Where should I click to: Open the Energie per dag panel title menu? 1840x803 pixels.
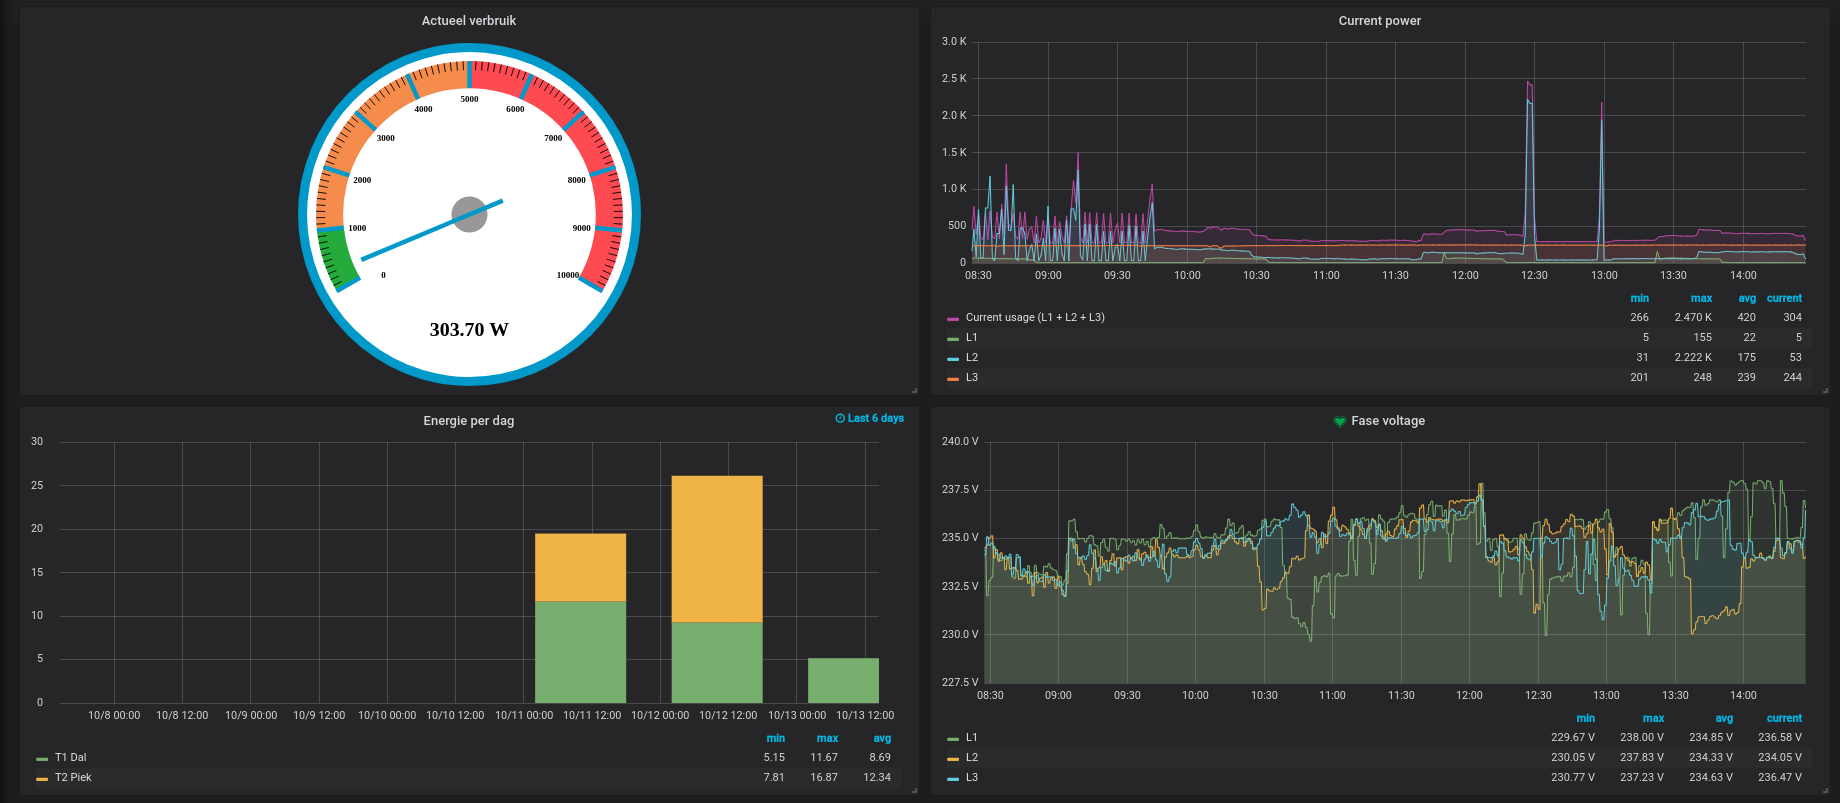click(x=469, y=421)
